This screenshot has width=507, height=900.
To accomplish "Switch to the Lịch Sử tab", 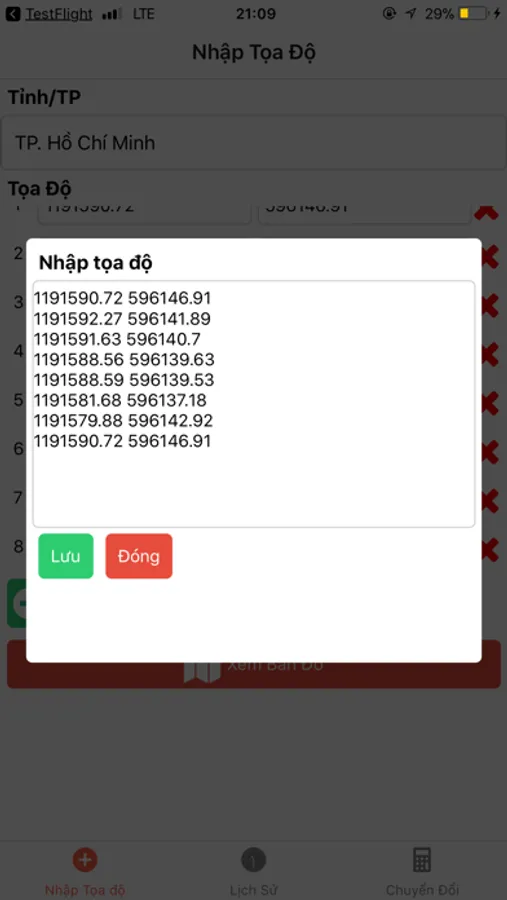I will 253,872.
